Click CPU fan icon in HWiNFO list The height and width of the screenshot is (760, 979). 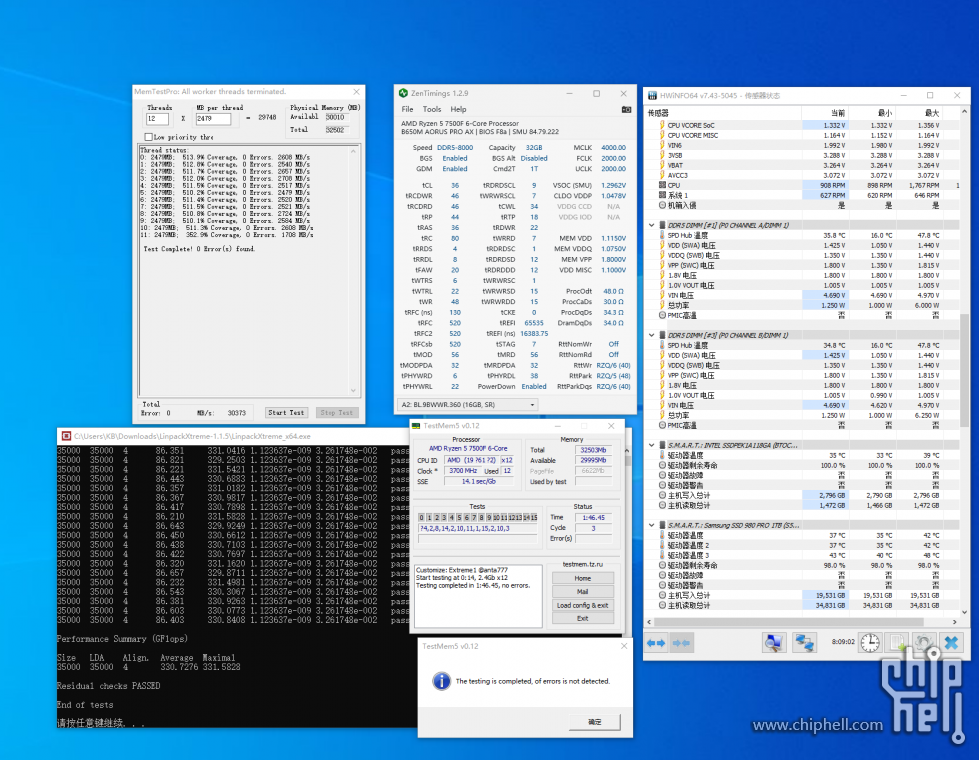[662, 185]
